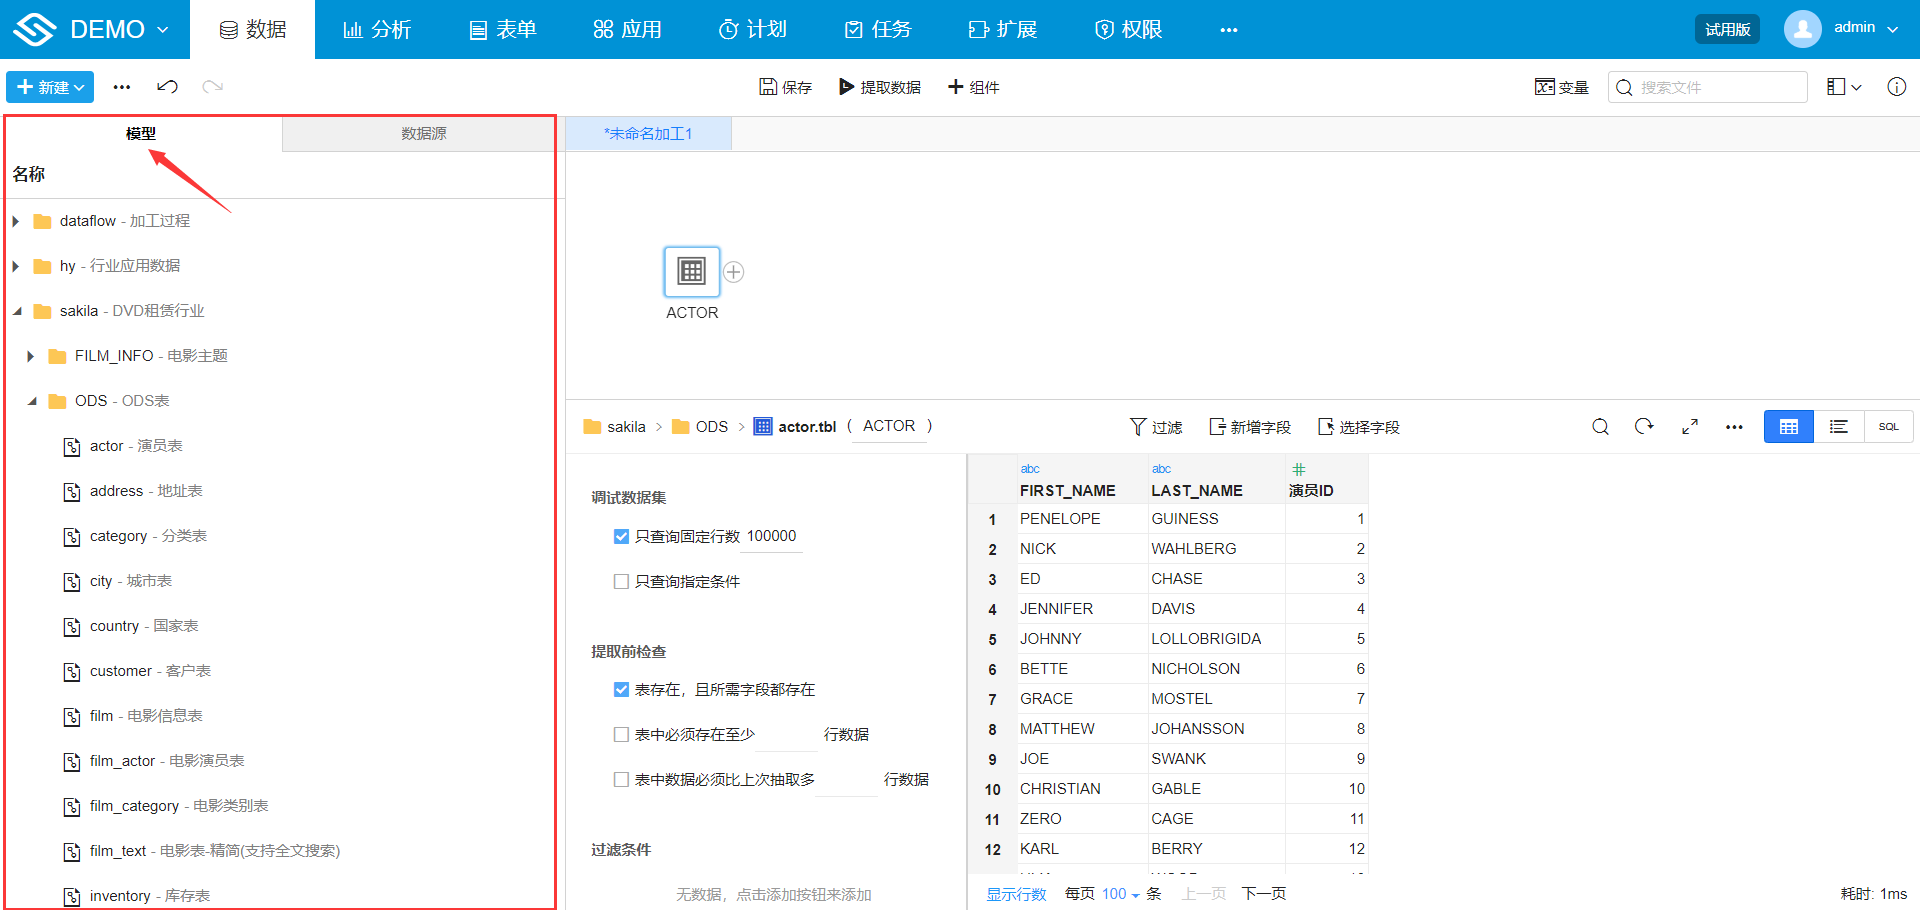Go to 下一页 of results
1920x910 pixels.
pyautogui.click(x=1263, y=893)
